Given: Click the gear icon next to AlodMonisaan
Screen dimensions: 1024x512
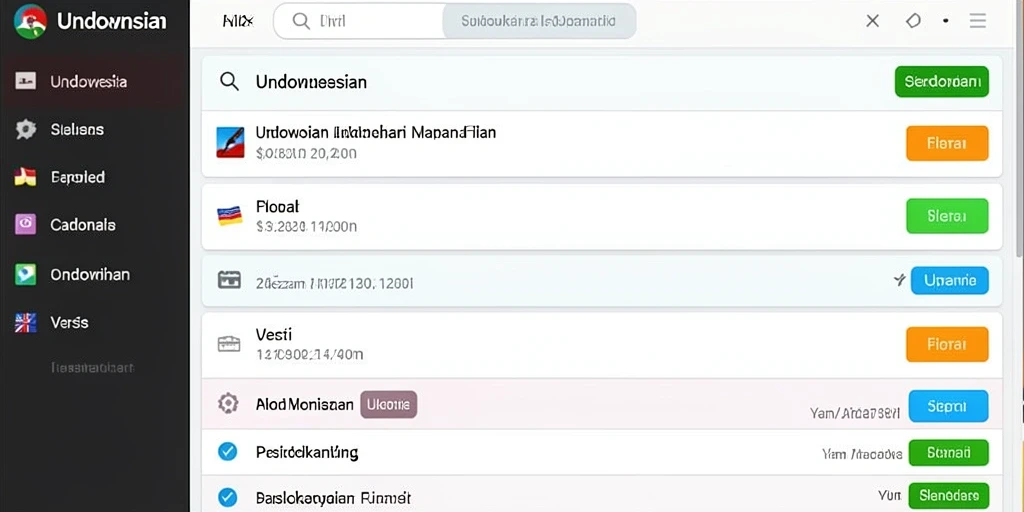Looking at the screenshot, I should [x=228, y=404].
